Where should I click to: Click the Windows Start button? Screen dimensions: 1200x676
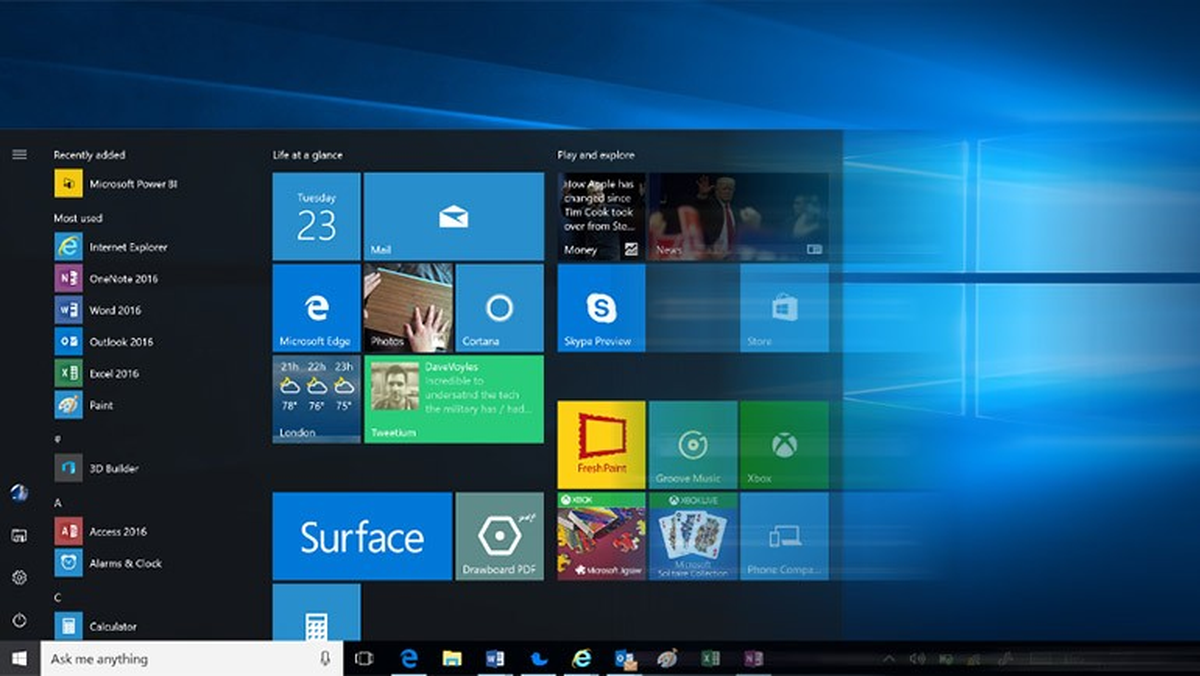pos(19,659)
